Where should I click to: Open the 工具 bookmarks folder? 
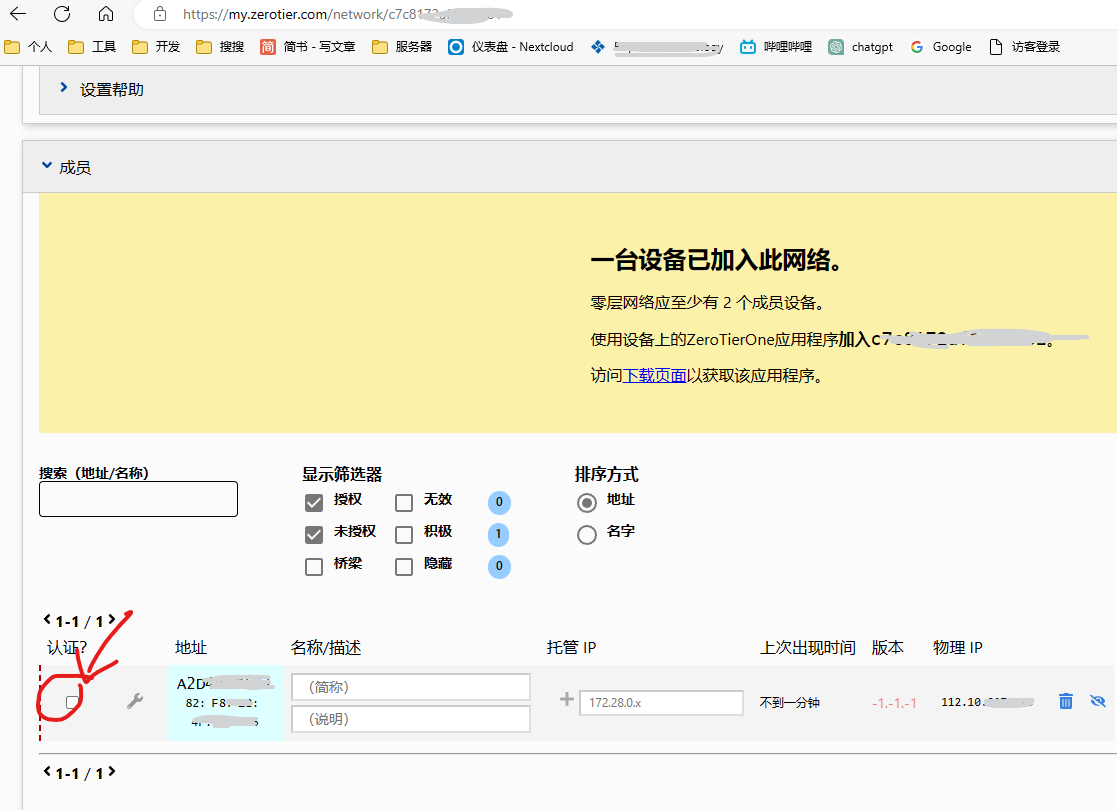click(x=93, y=47)
